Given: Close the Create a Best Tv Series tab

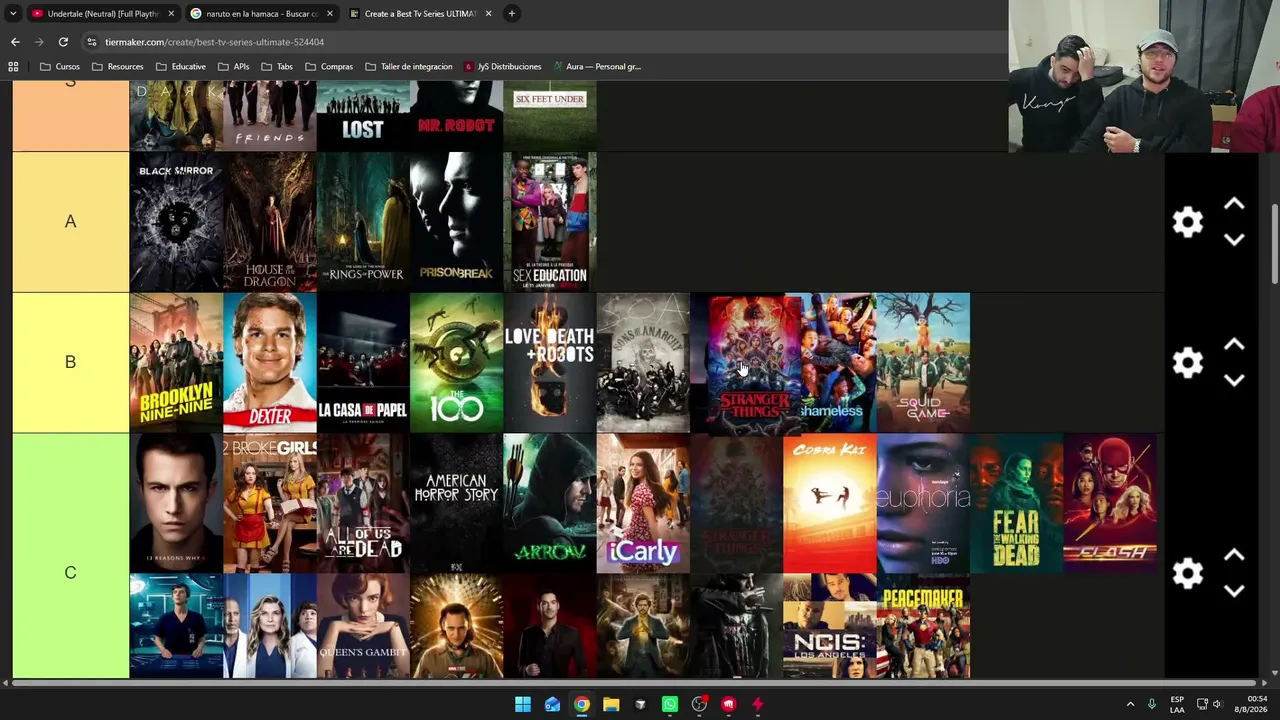Looking at the screenshot, I should 488,14.
